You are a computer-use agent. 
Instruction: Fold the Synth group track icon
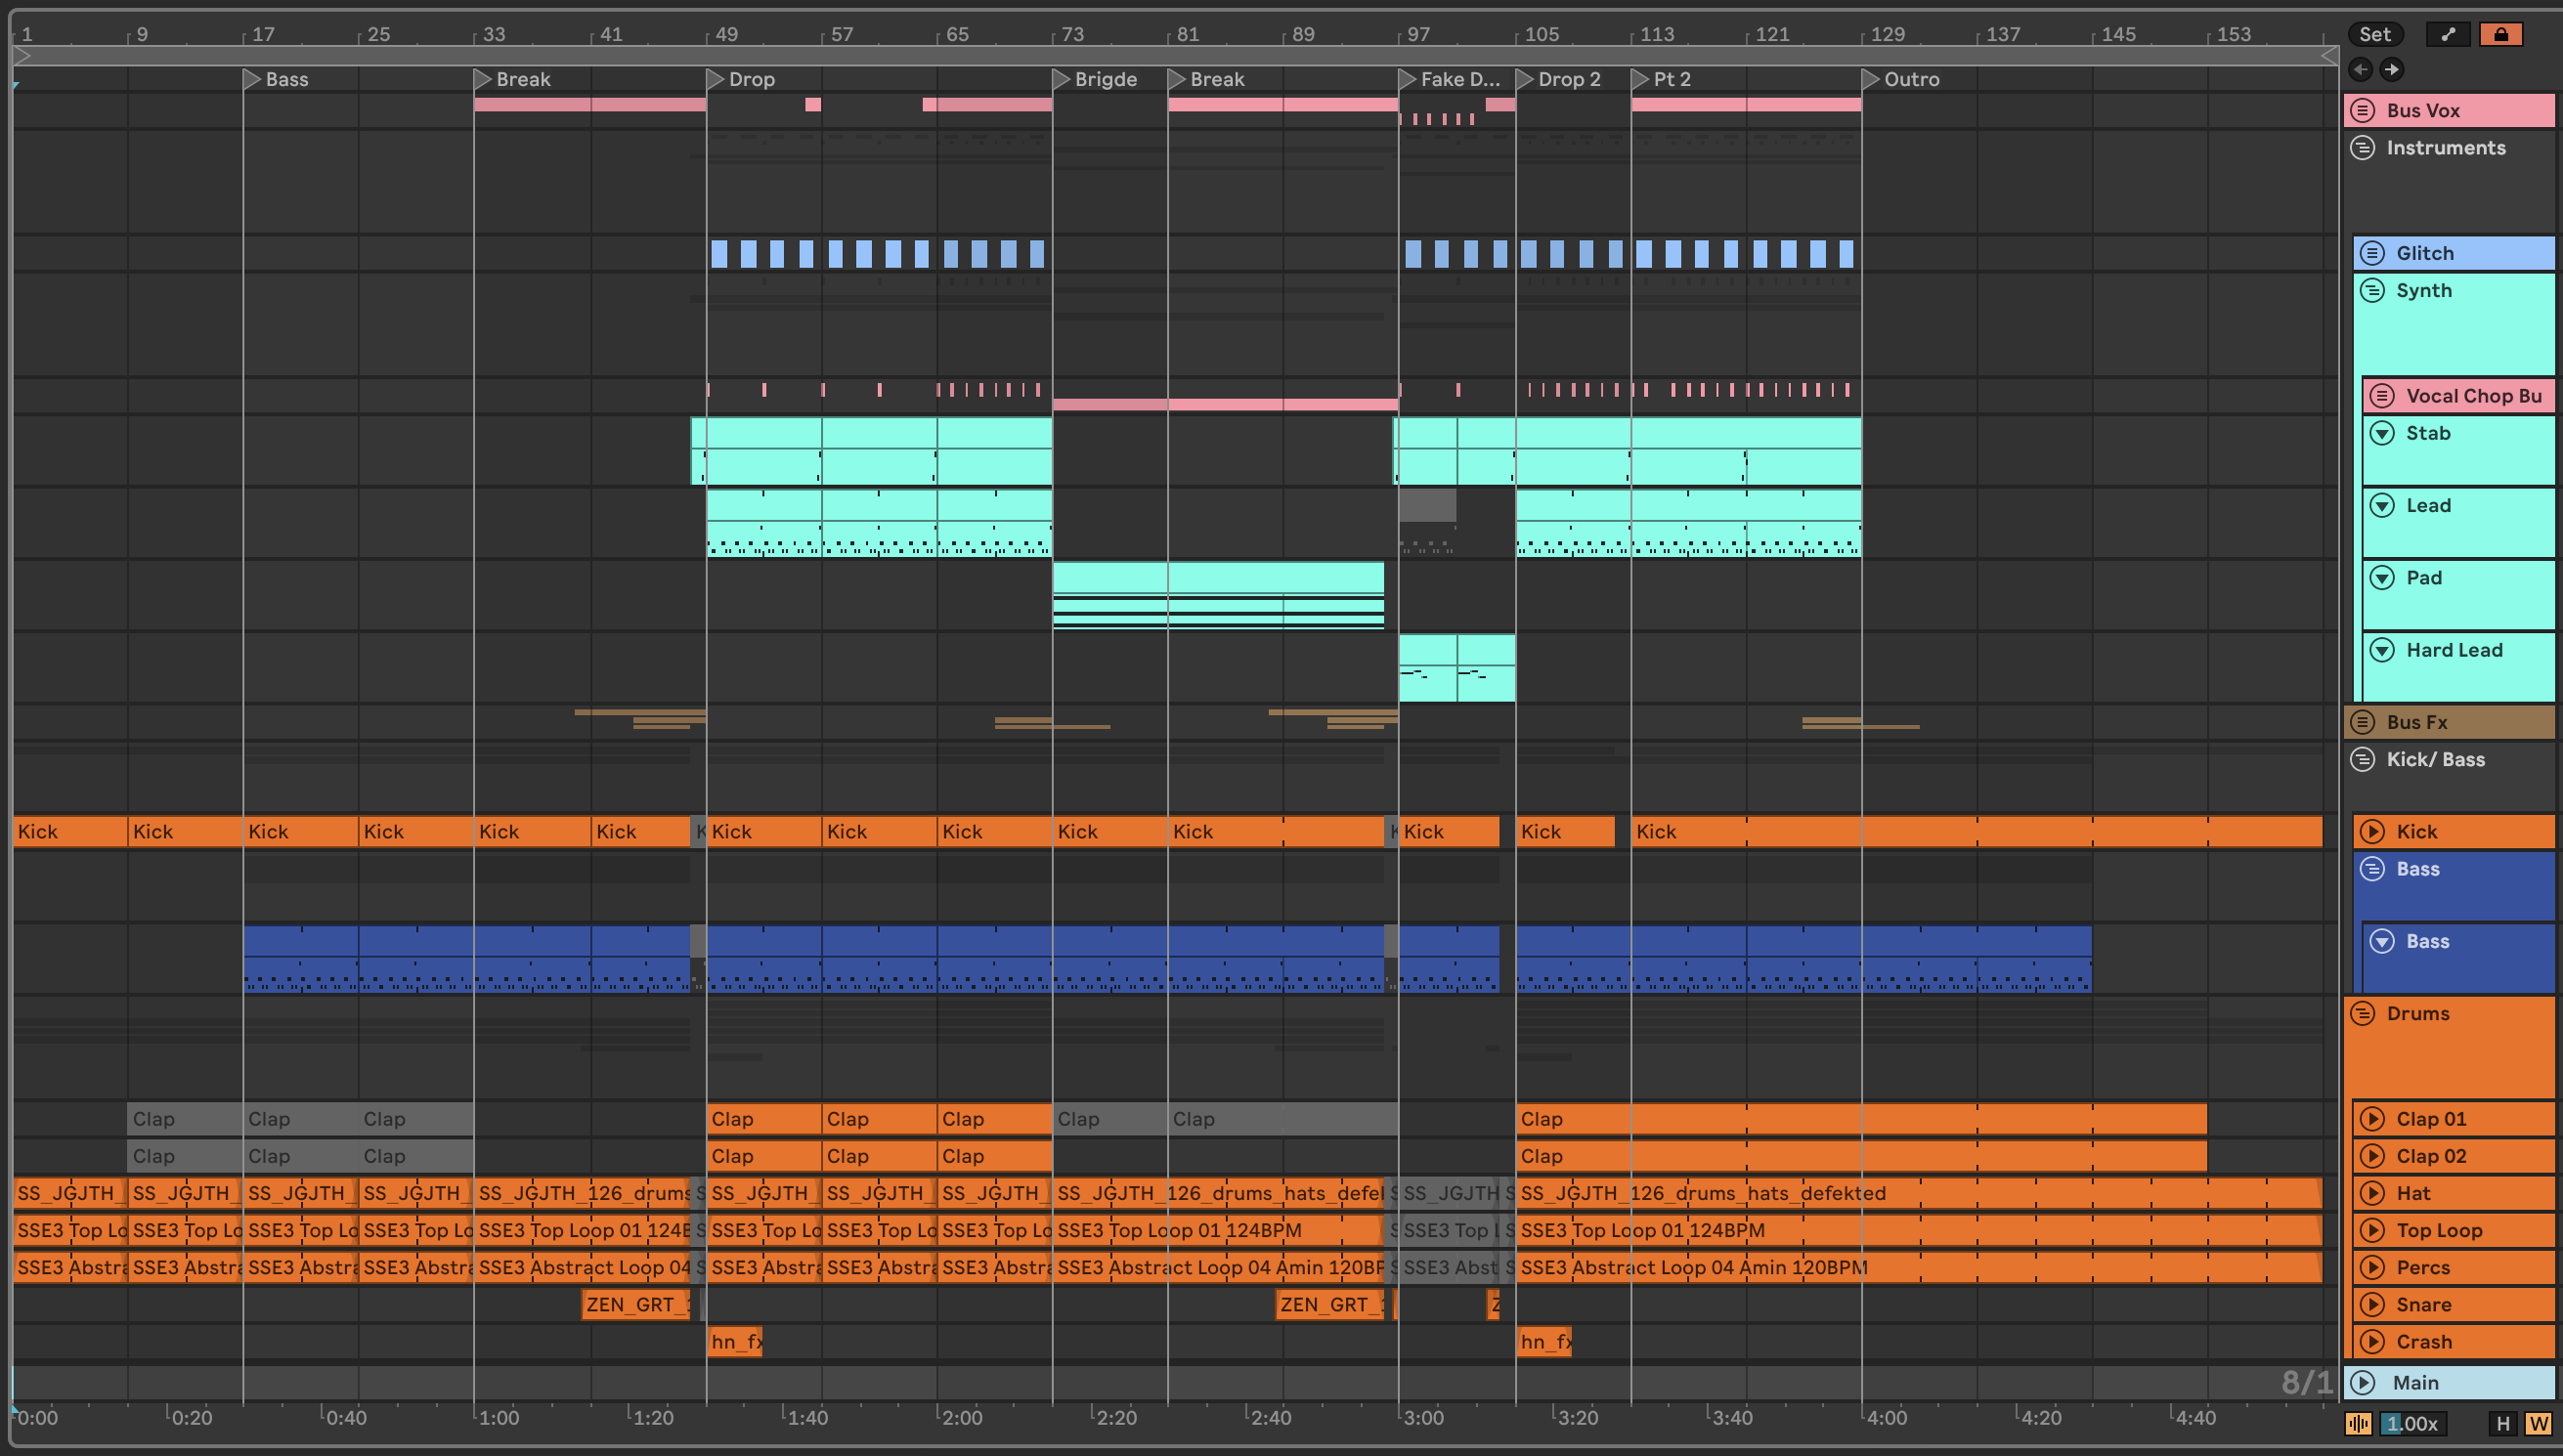pyautogui.click(x=2372, y=291)
